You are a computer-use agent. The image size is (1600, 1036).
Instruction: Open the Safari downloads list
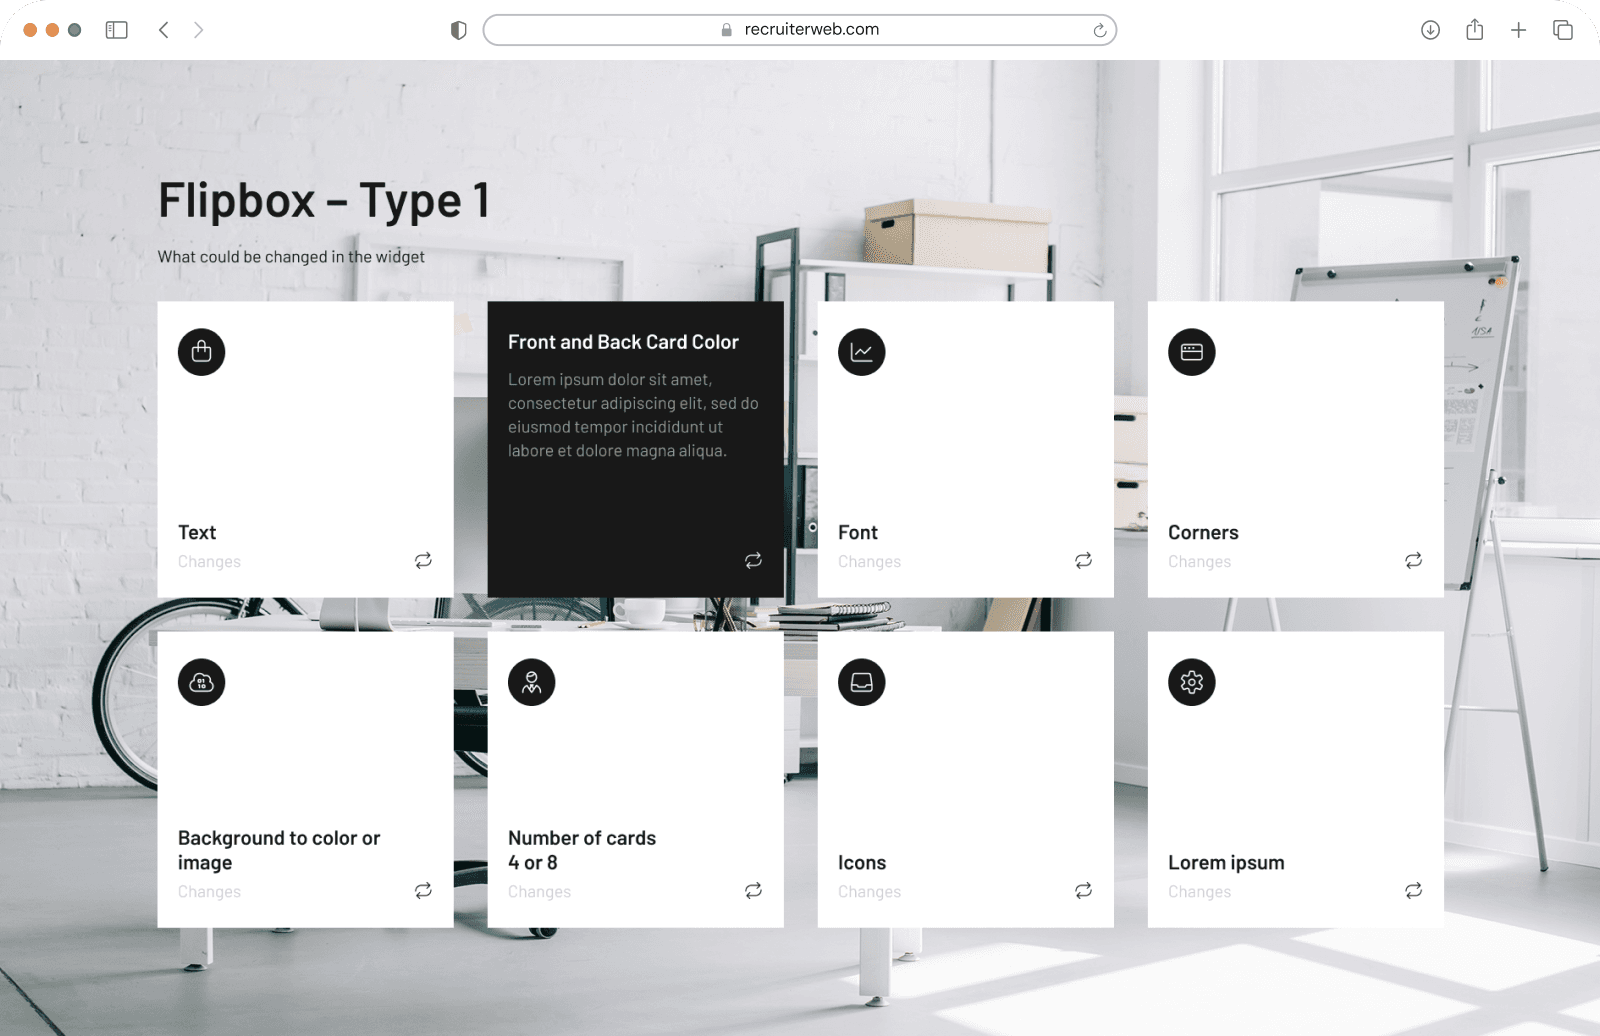pos(1430,30)
